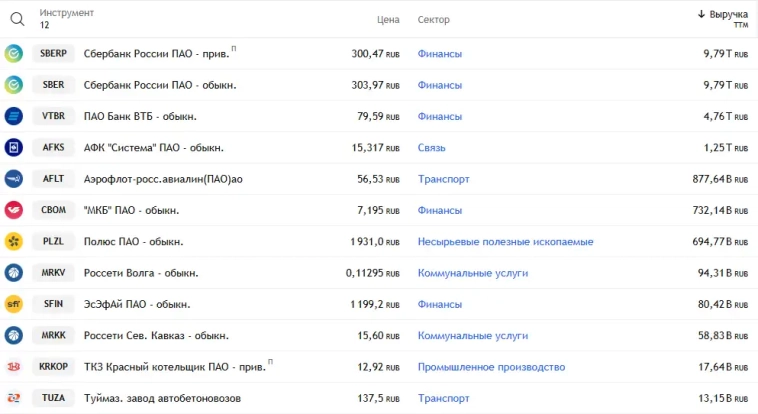Click the TUZA company logo icon
758x414 pixels.
14,398
